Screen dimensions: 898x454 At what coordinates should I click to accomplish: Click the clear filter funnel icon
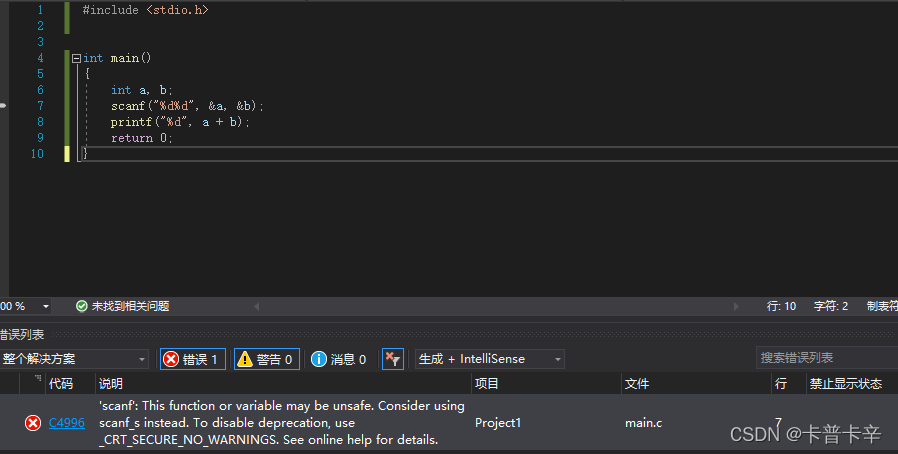coord(392,359)
